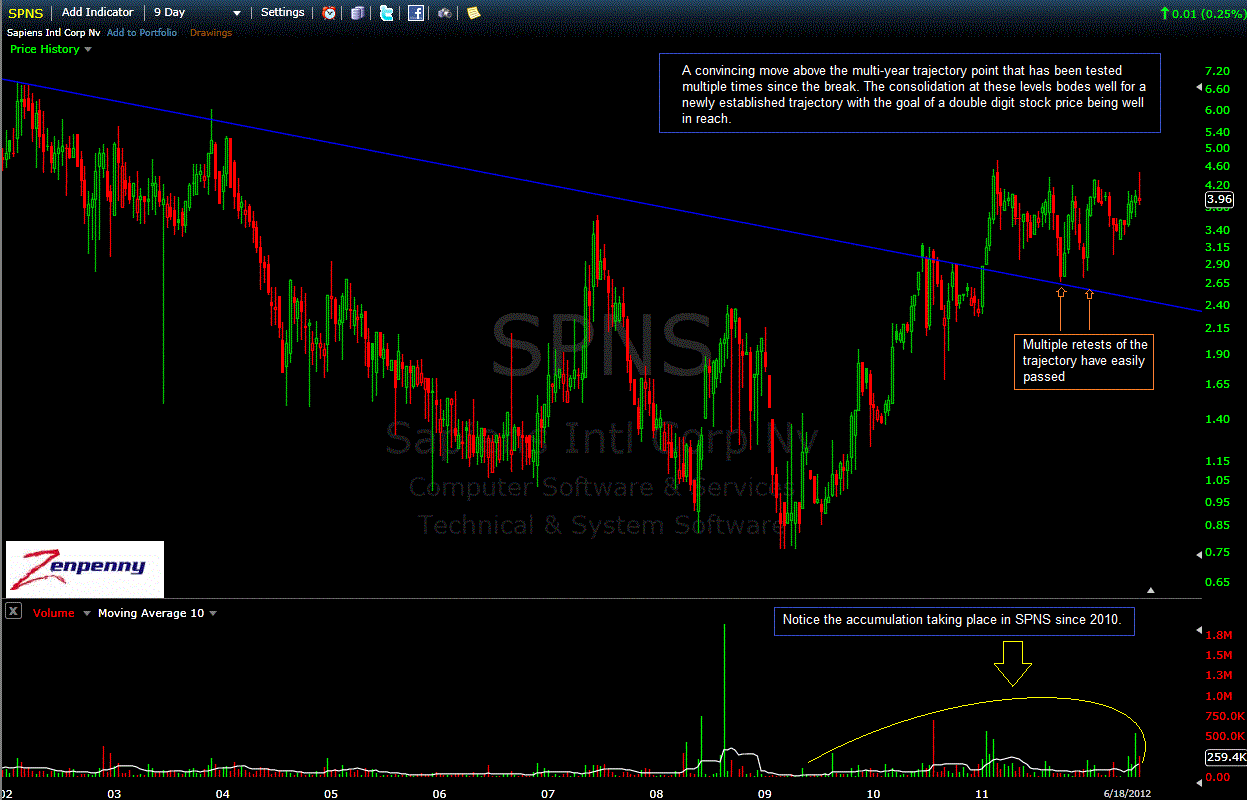The width and height of the screenshot is (1247, 800).
Task: Share chart via the Facebook icon
Action: point(416,13)
